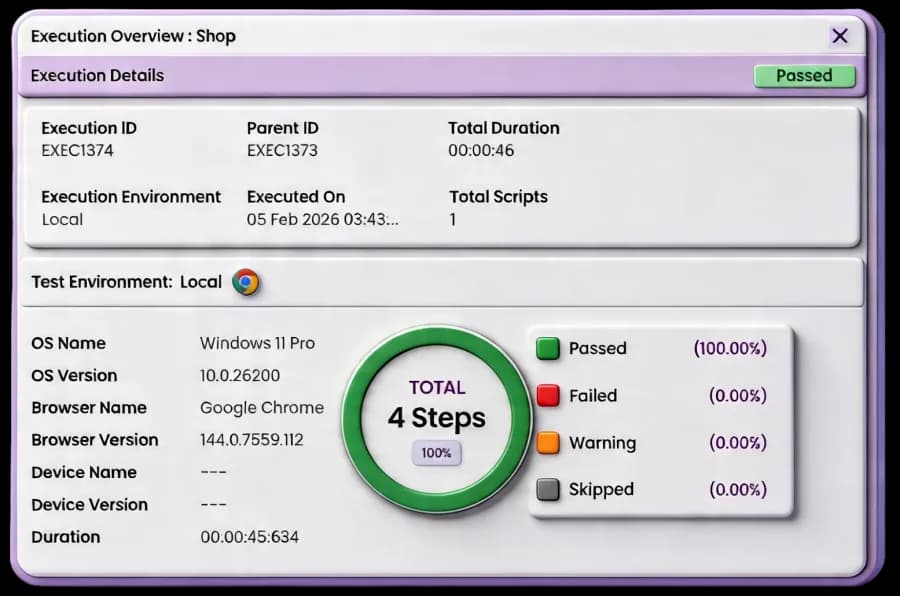Screen dimensions: 900x596
Task: Click the Test Environment: Local label
Action: pyautogui.click(x=126, y=282)
